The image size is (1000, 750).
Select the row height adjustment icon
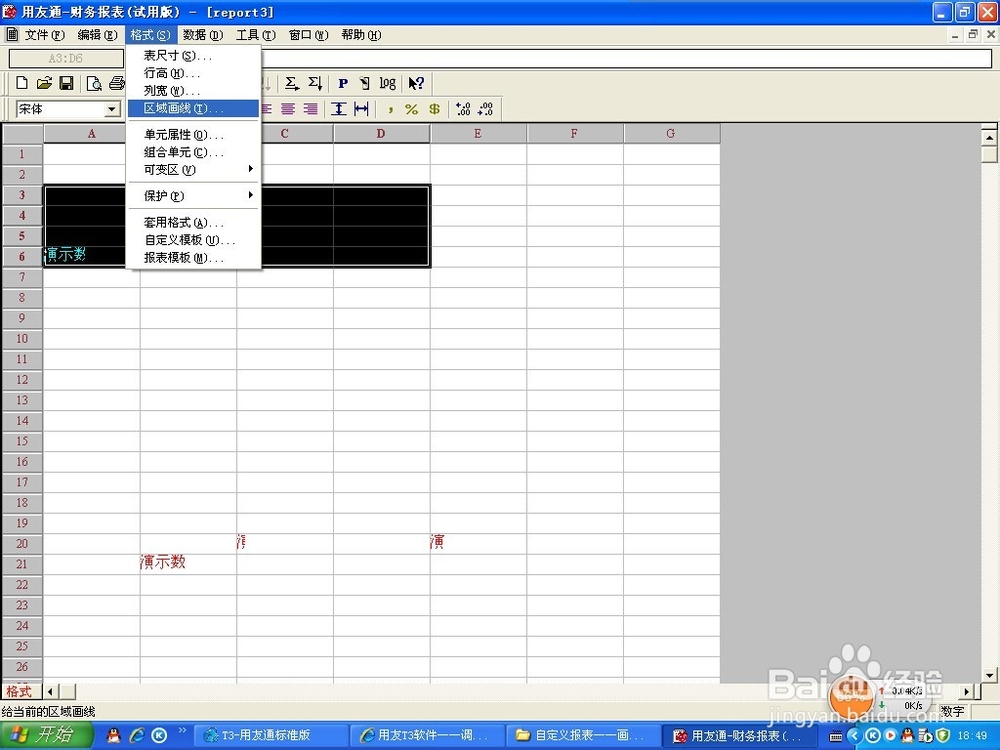(340, 108)
